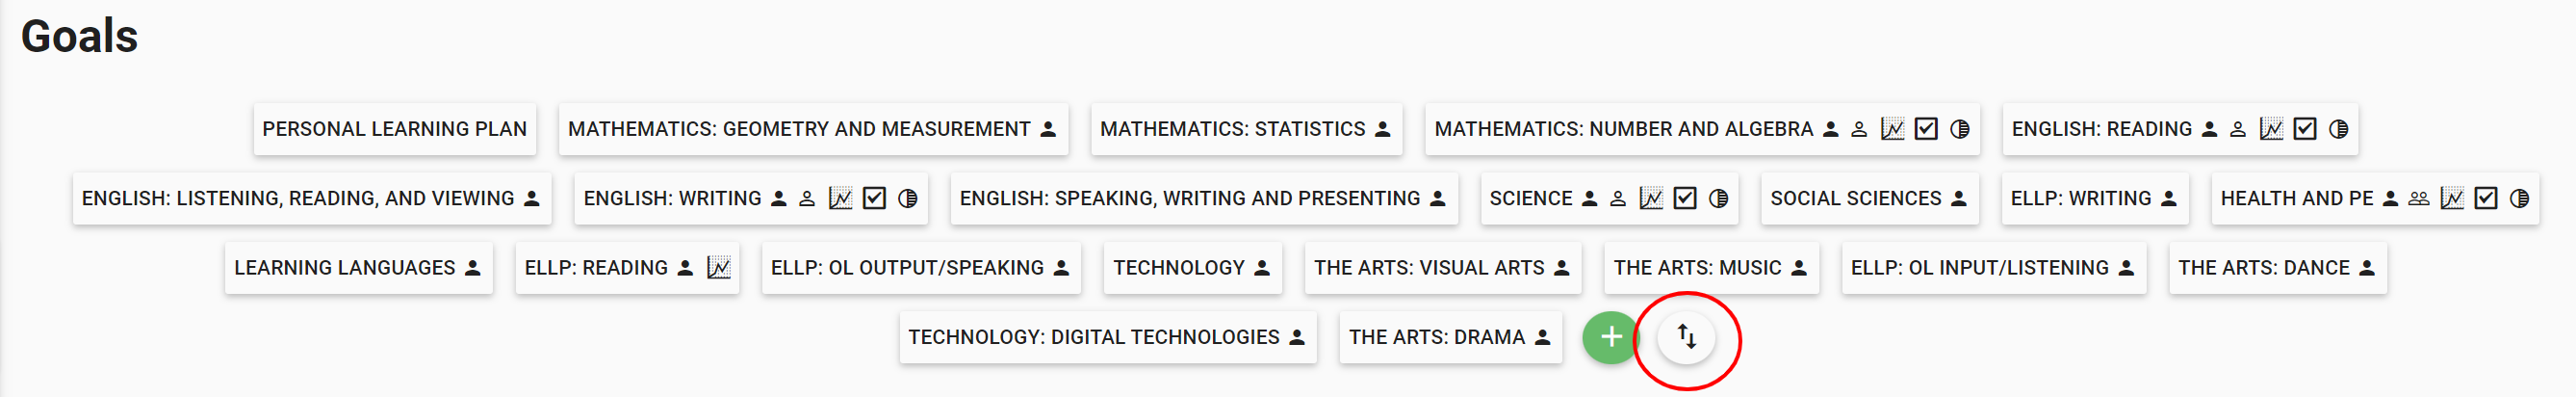Click the outlined person icon on English: Writing
The height and width of the screenshot is (397, 2576).
807,199
